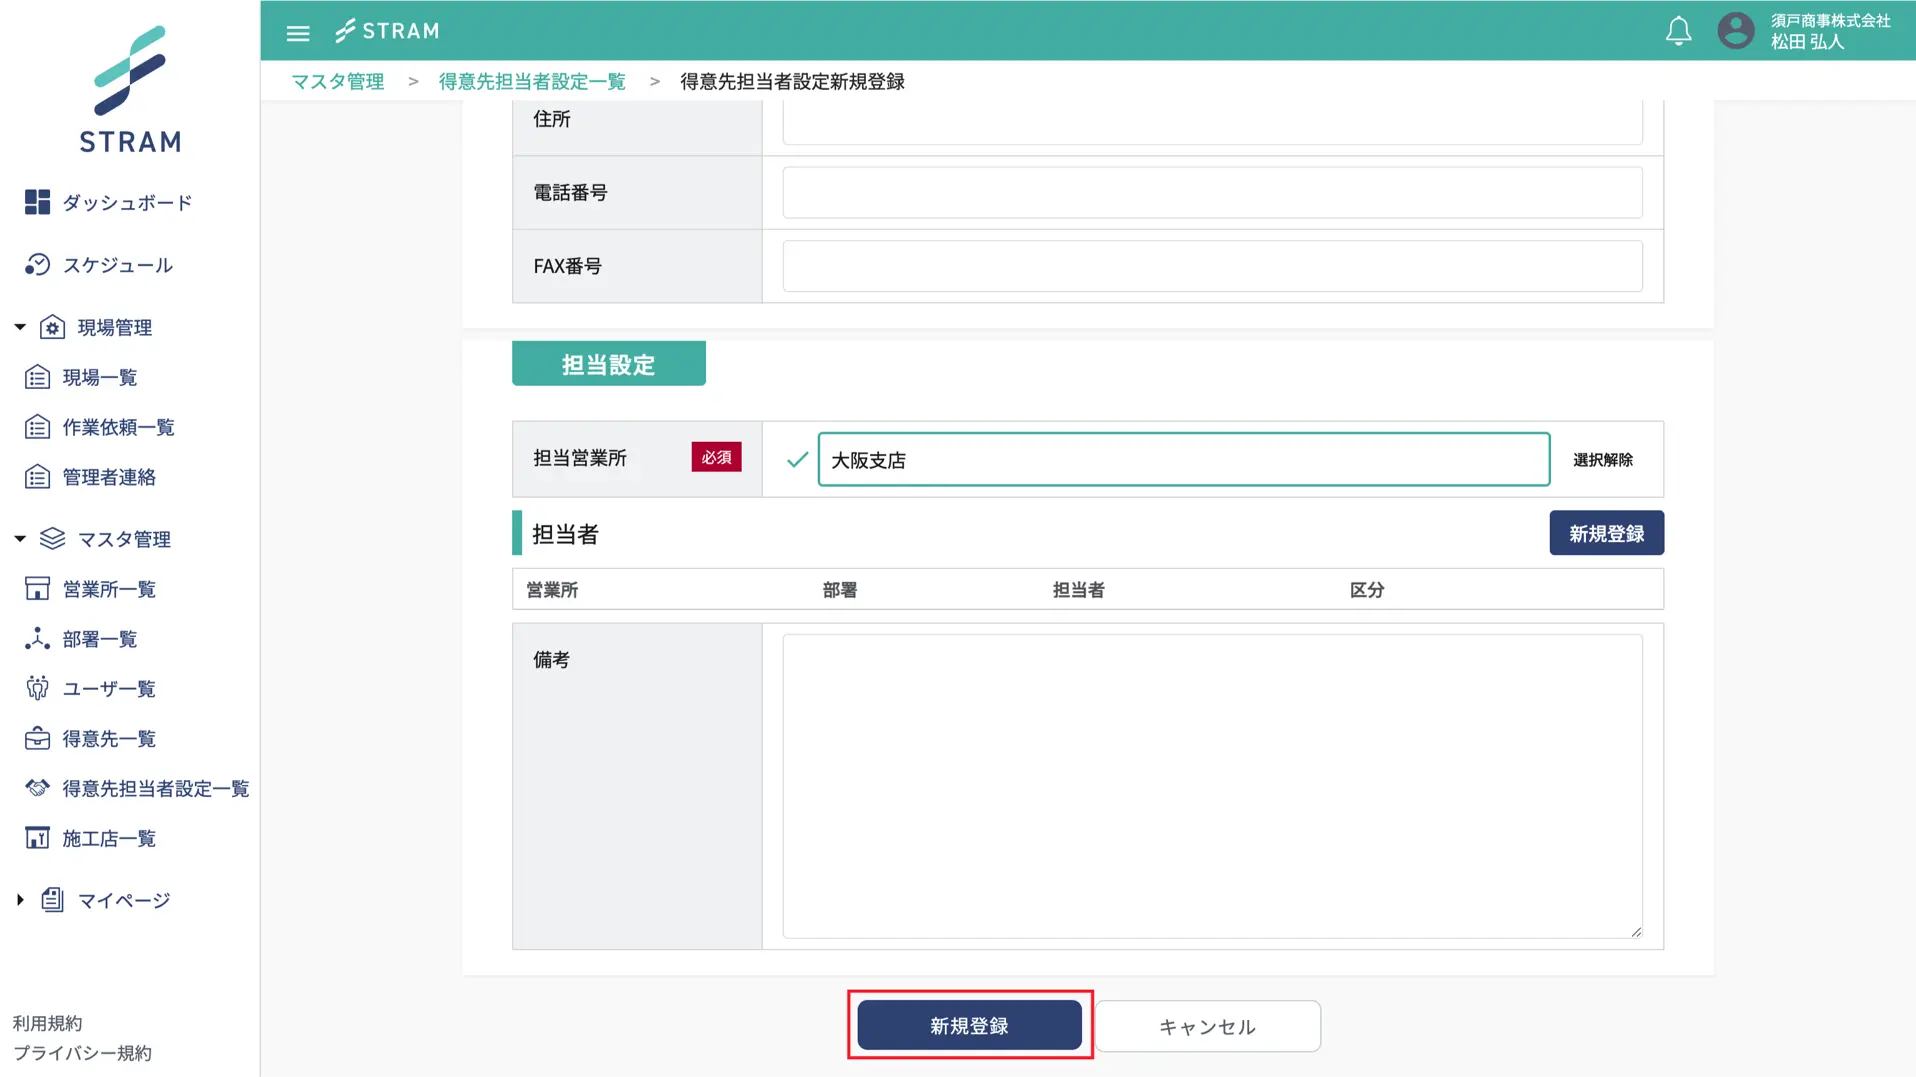
Task: Go to 得意先担当者設定一覧 breadcrumb link
Action: [x=532, y=82]
